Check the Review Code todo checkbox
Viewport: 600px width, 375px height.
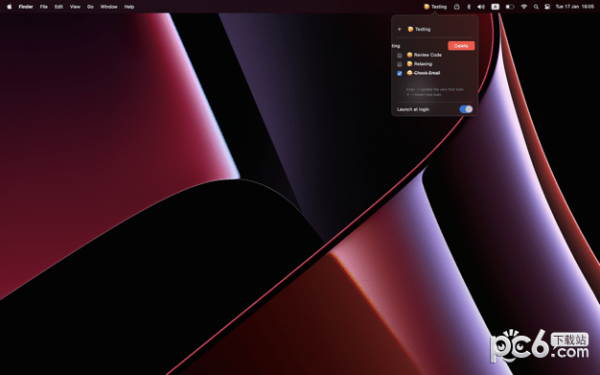(399, 55)
